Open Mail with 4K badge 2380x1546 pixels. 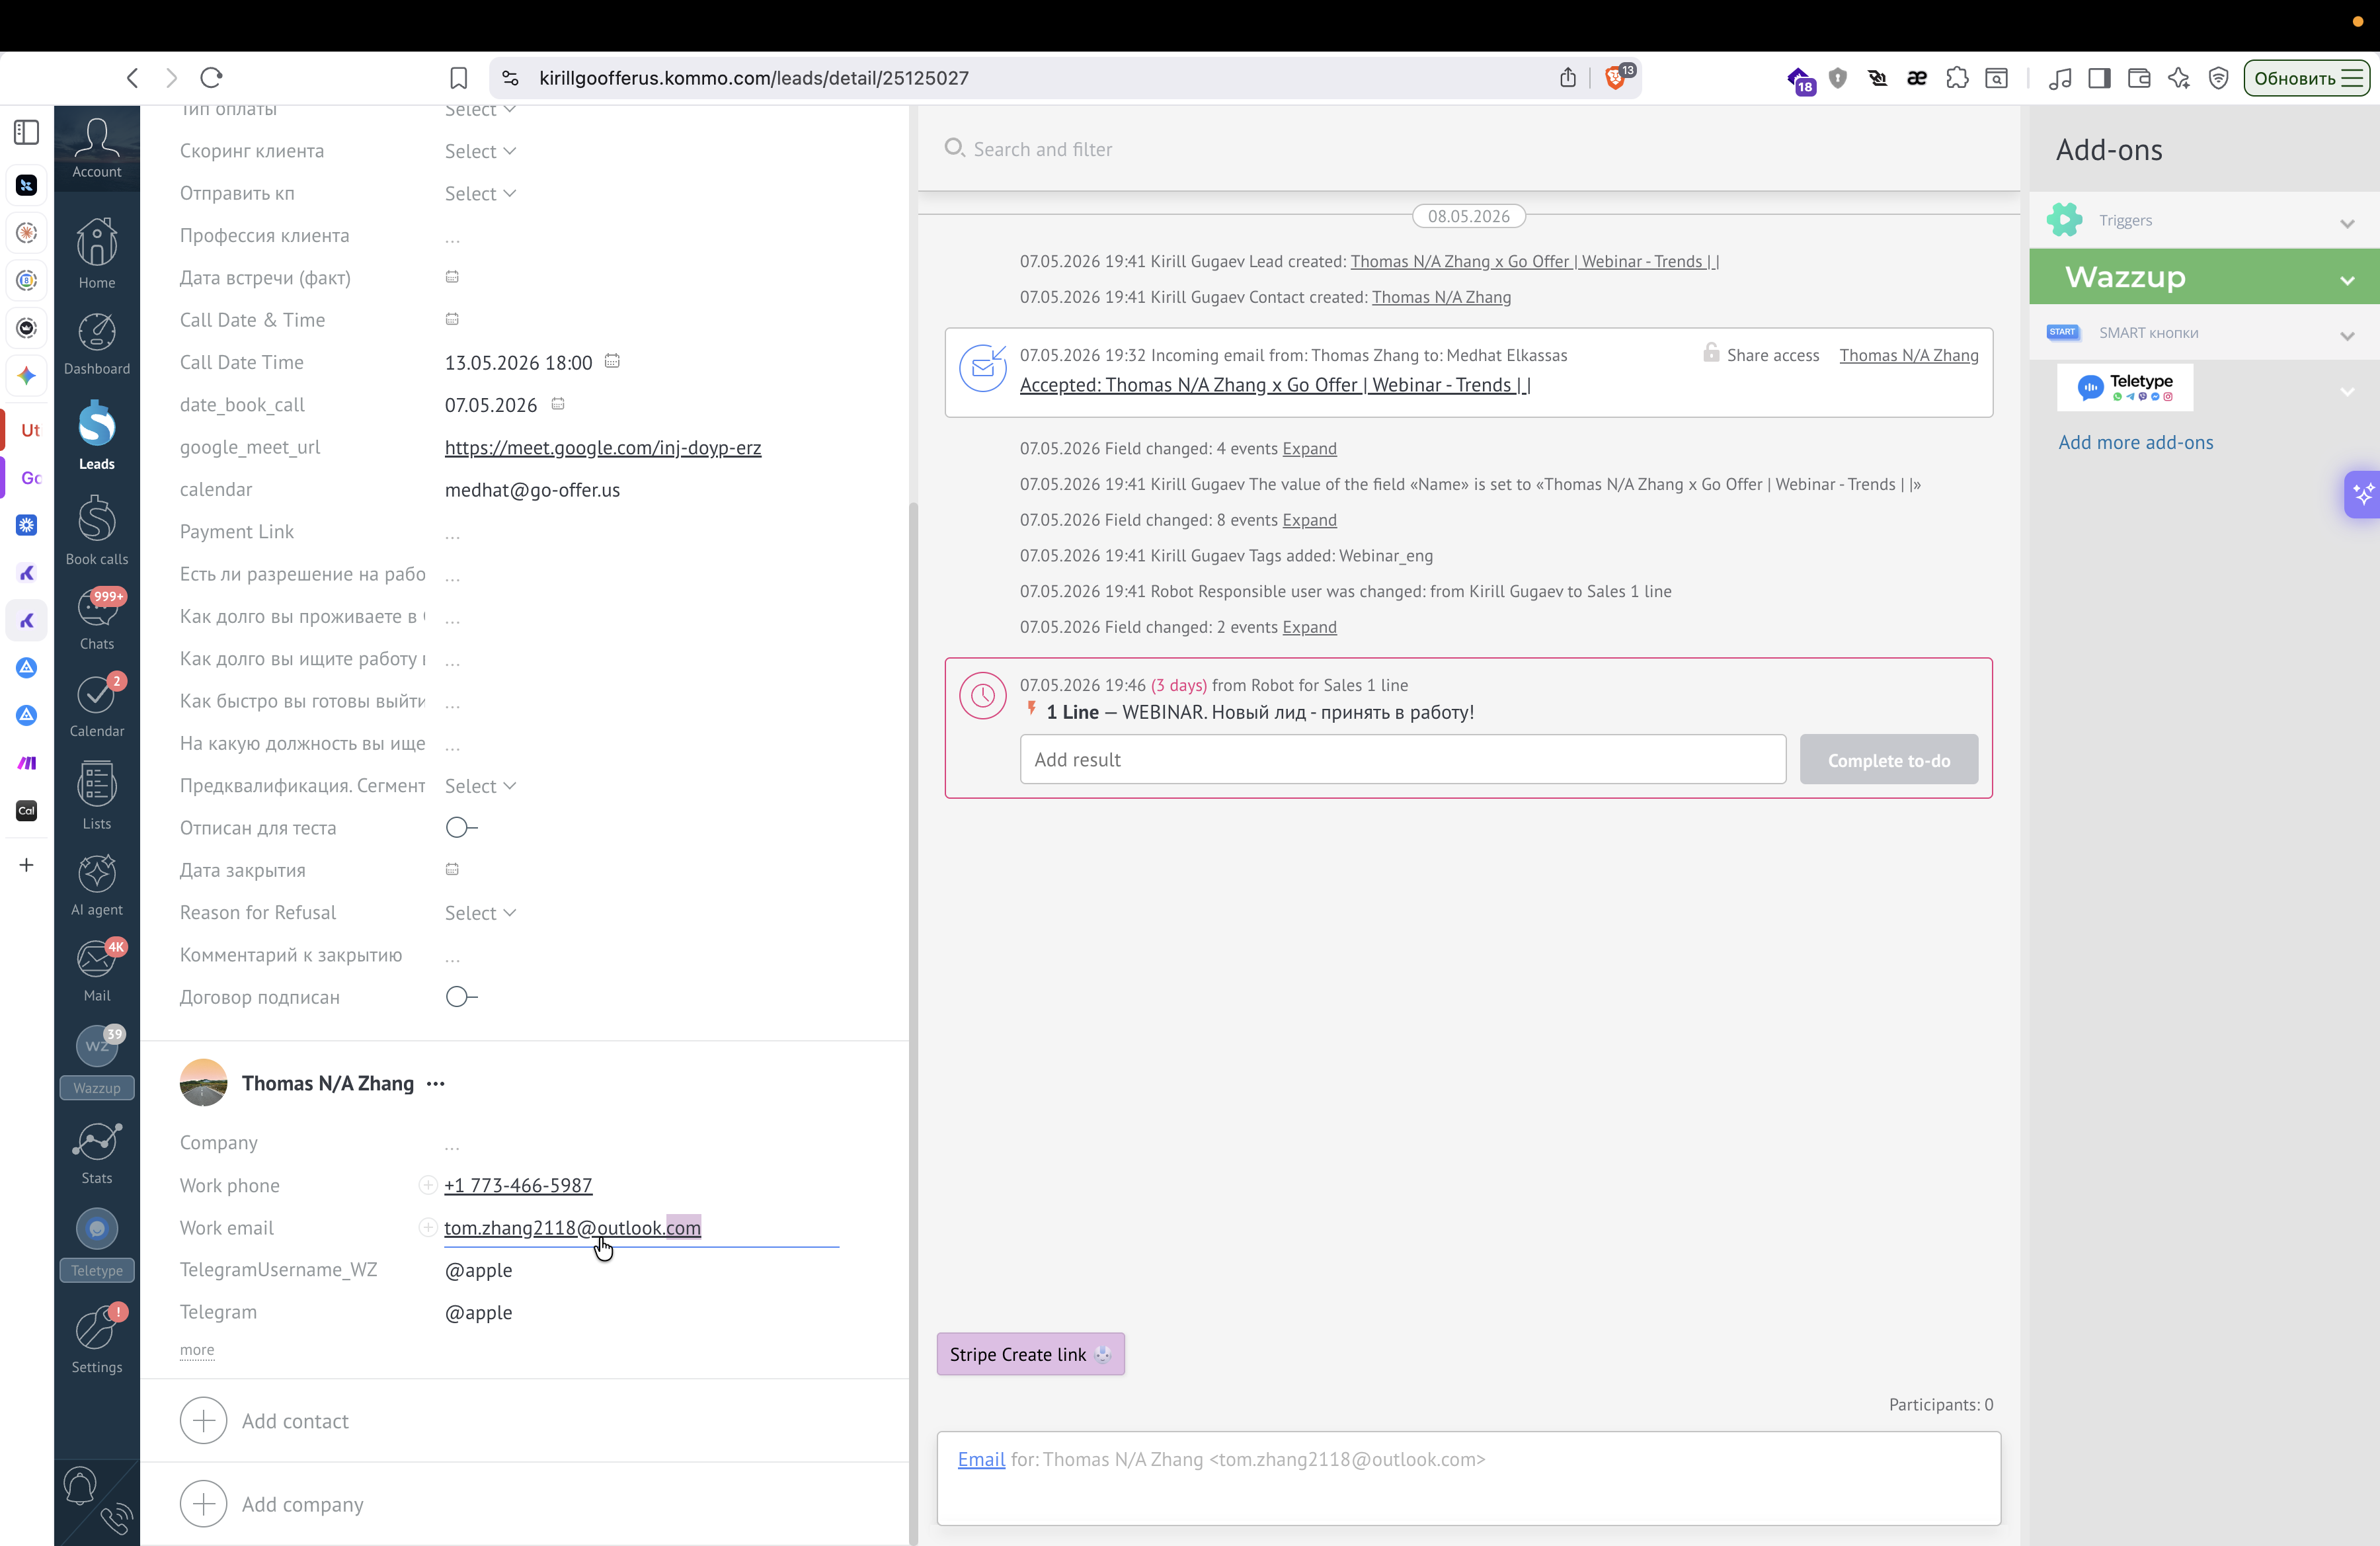pos(97,971)
